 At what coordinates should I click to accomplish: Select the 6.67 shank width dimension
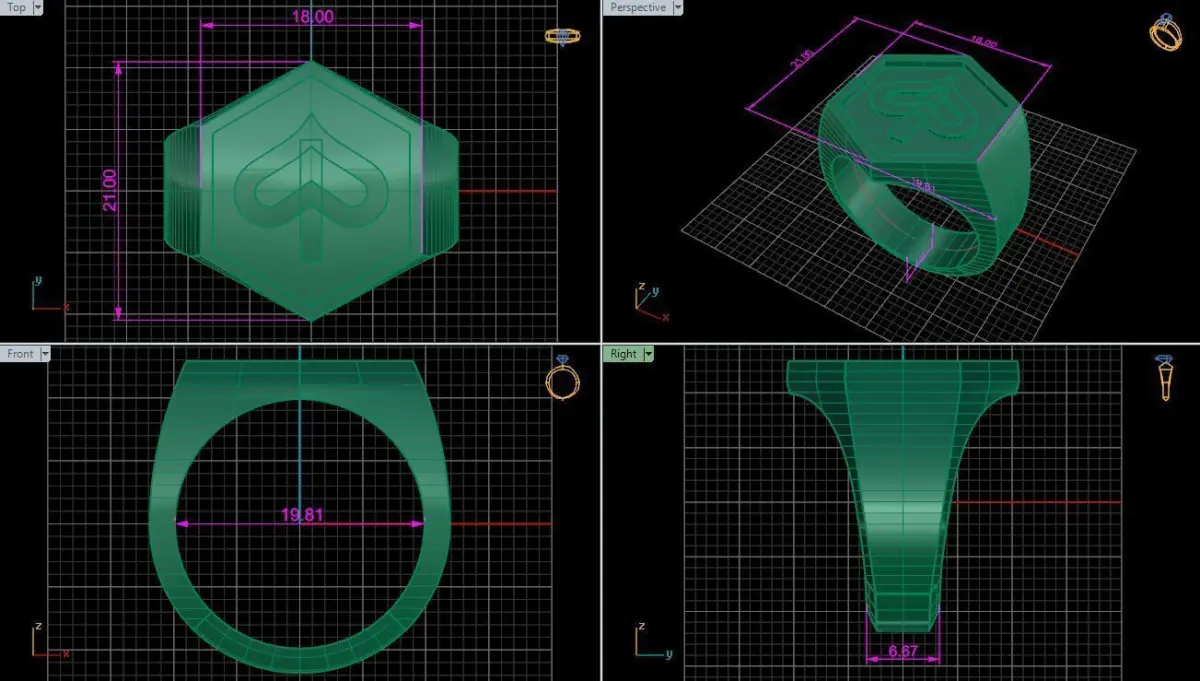pyautogui.click(x=903, y=651)
